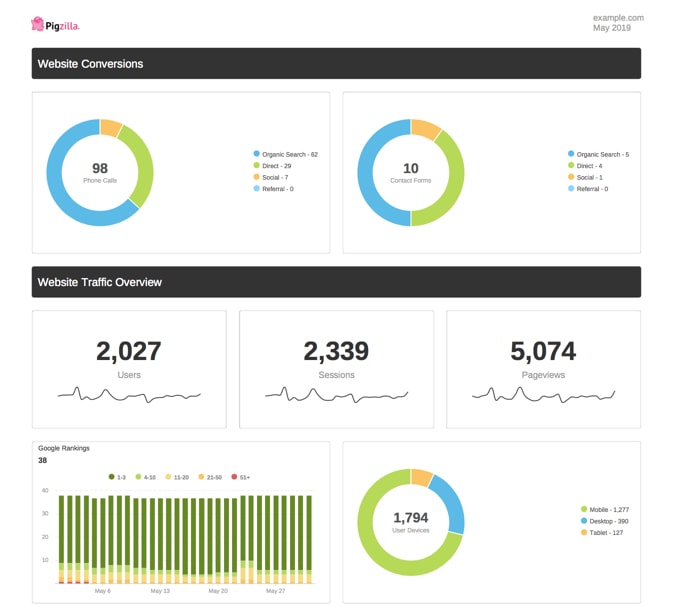Click the May 2019 date label
Image resolution: width=674 pixels, height=607 pixels.
(612, 28)
